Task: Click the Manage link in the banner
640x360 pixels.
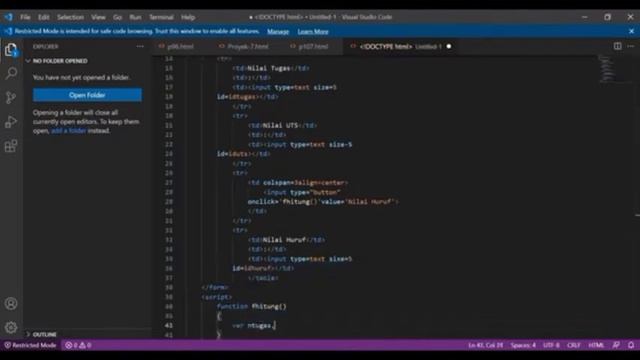Action: pos(278,31)
